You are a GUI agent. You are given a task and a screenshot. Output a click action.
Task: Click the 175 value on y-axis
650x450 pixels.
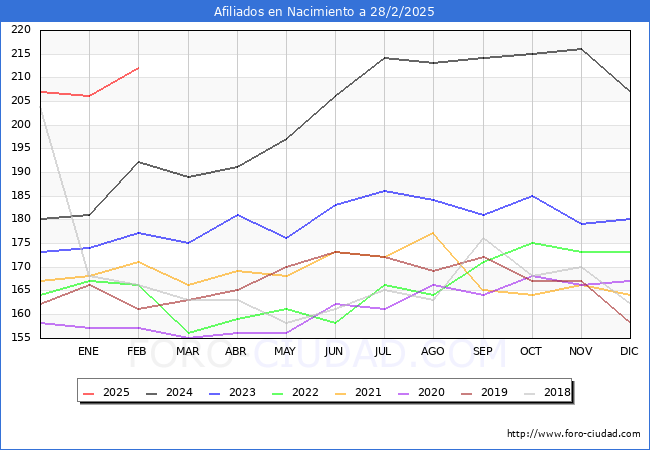pos(21,242)
